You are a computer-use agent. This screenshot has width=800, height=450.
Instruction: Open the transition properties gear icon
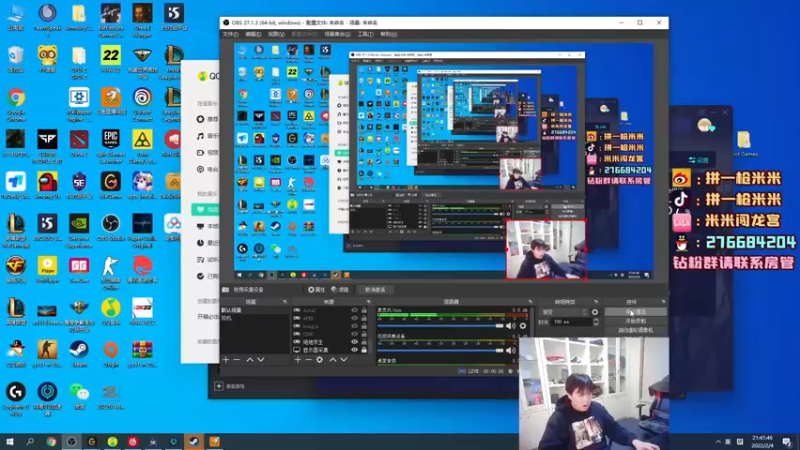click(595, 312)
